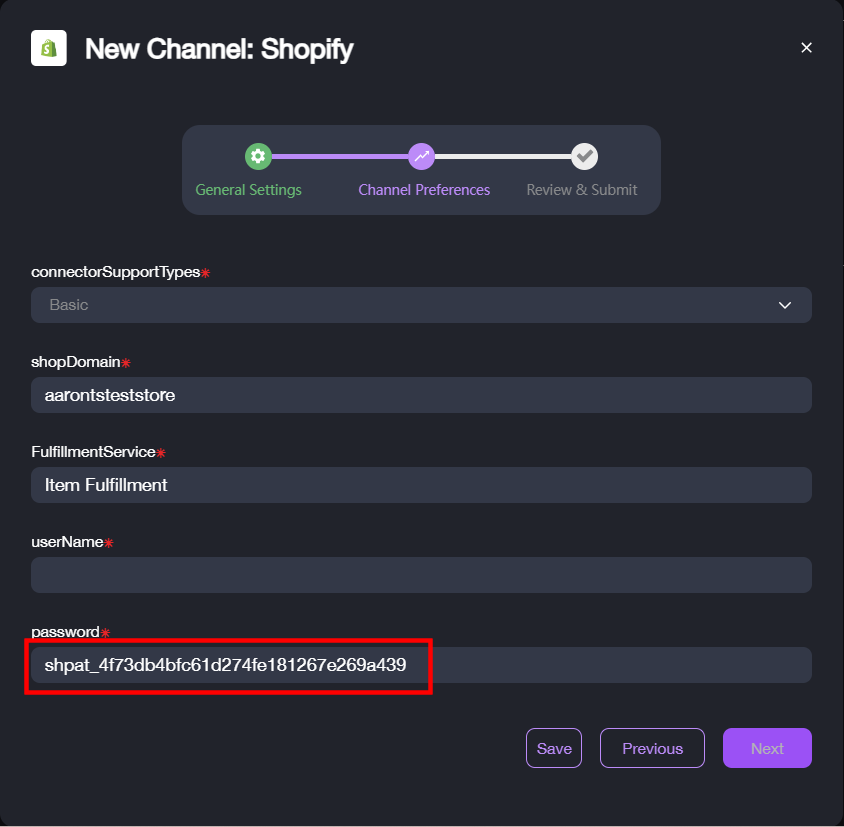
Task: Go to General Settings step label
Action: [x=248, y=190]
